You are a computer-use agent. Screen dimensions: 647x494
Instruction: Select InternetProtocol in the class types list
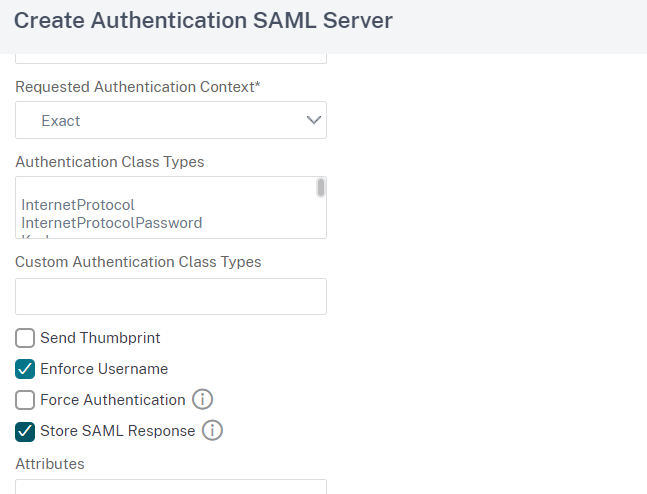click(x=78, y=205)
